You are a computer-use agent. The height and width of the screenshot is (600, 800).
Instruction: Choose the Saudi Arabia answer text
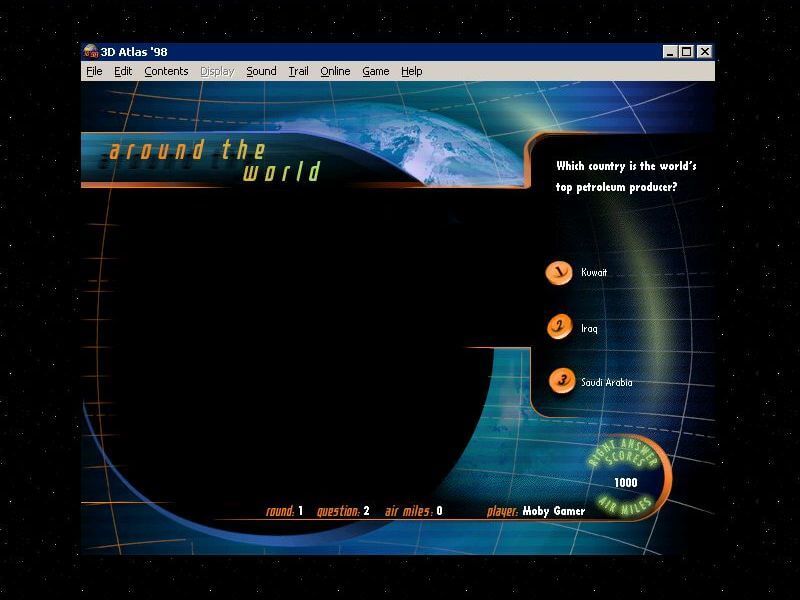pyautogui.click(x=607, y=382)
